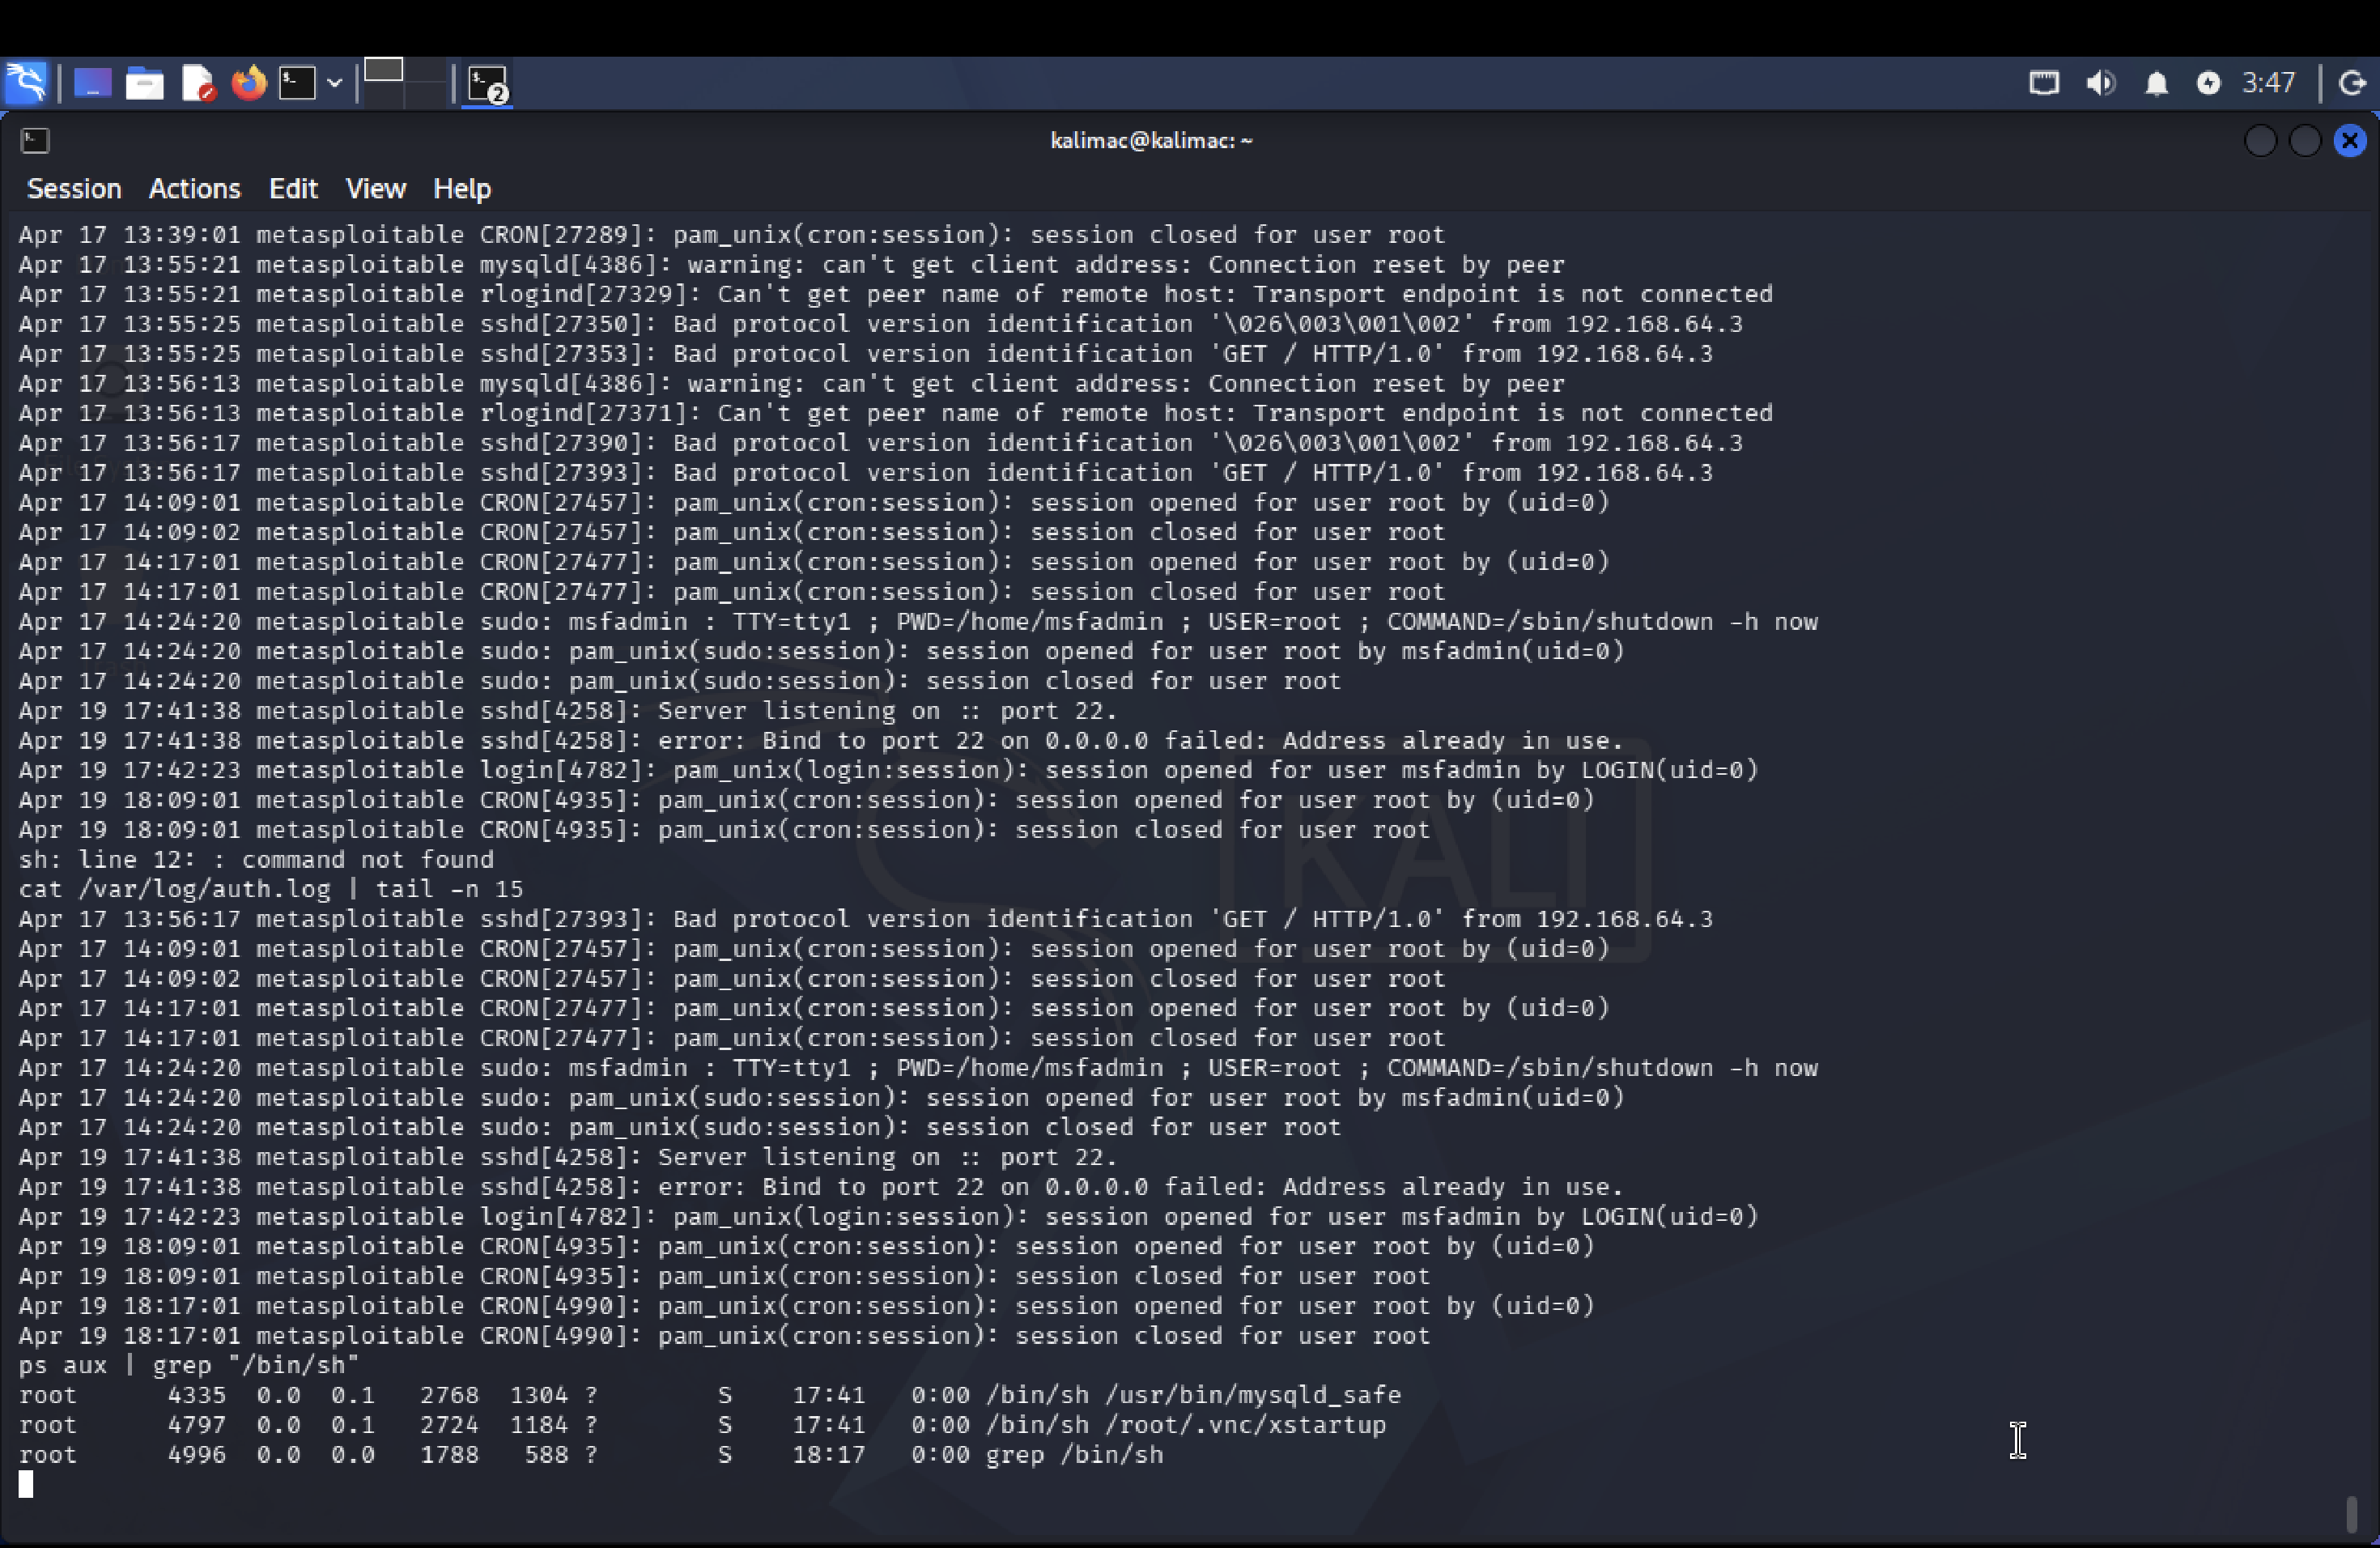Open network connections from the system tray
2380x1548 pixels.
pyautogui.click(x=2043, y=83)
